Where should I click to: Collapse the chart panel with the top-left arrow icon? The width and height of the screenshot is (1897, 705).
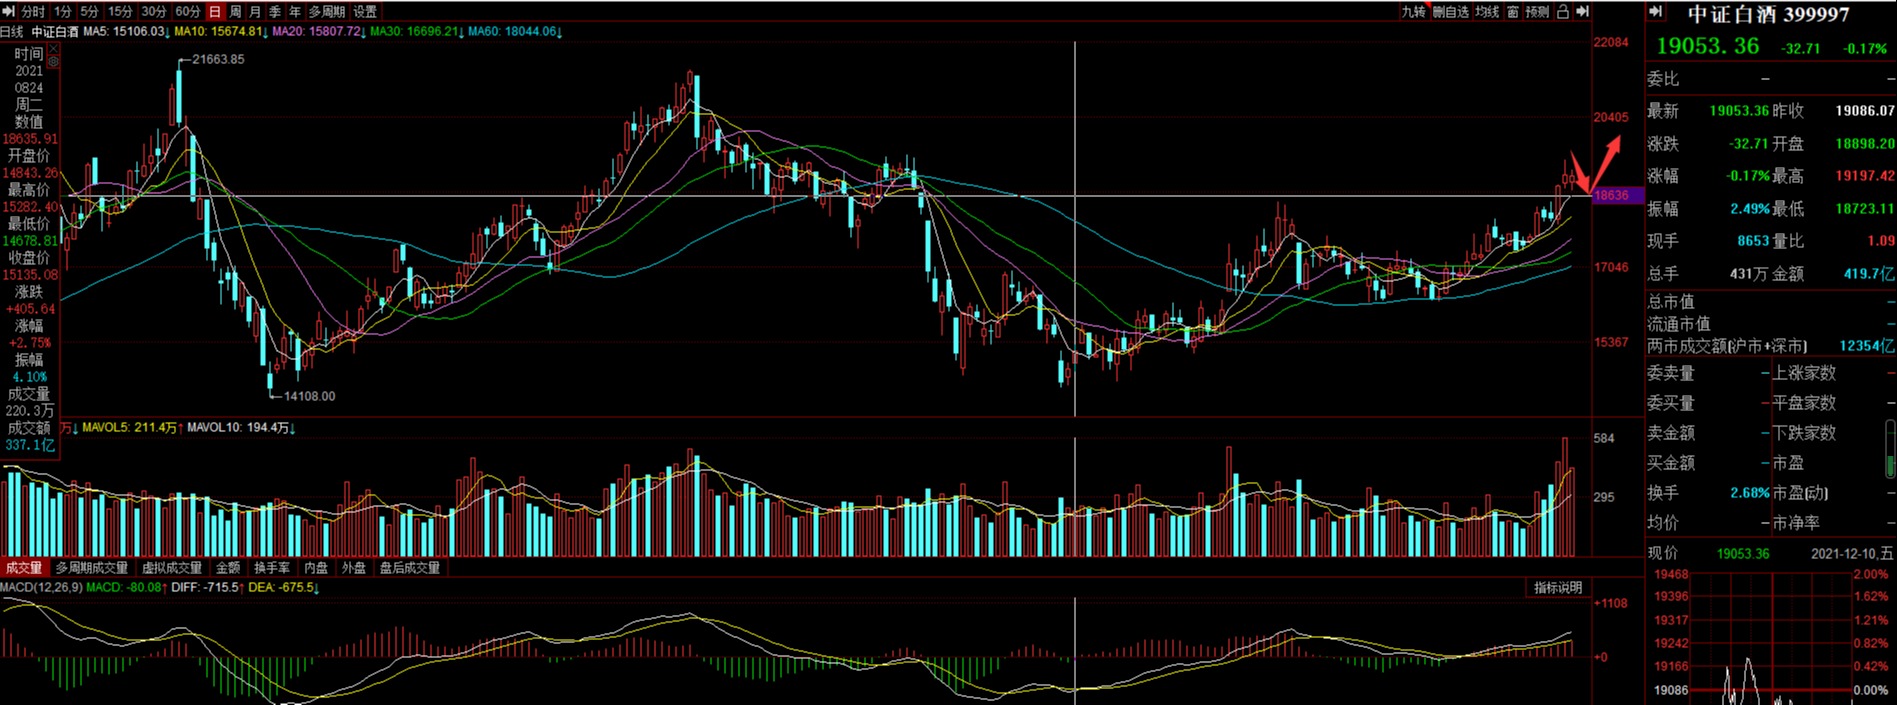(x=9, y=11)
